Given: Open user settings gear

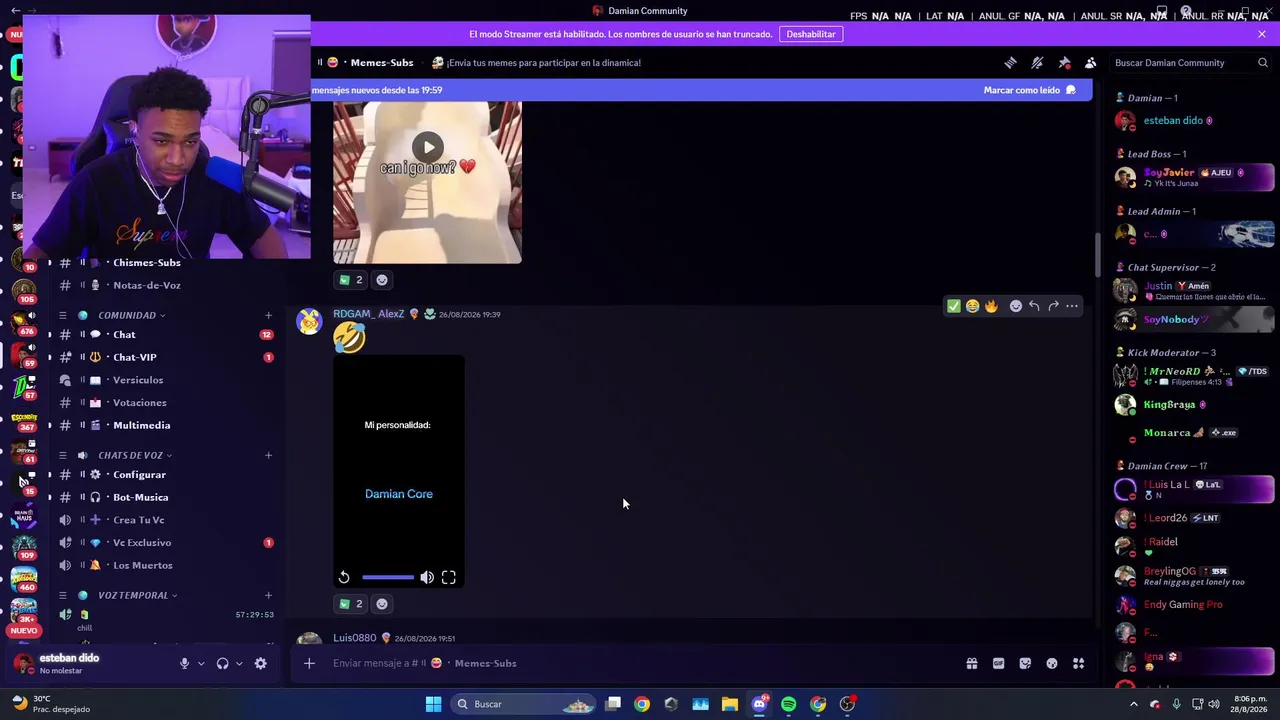Looking at the screenshot, I should [261, 663].
